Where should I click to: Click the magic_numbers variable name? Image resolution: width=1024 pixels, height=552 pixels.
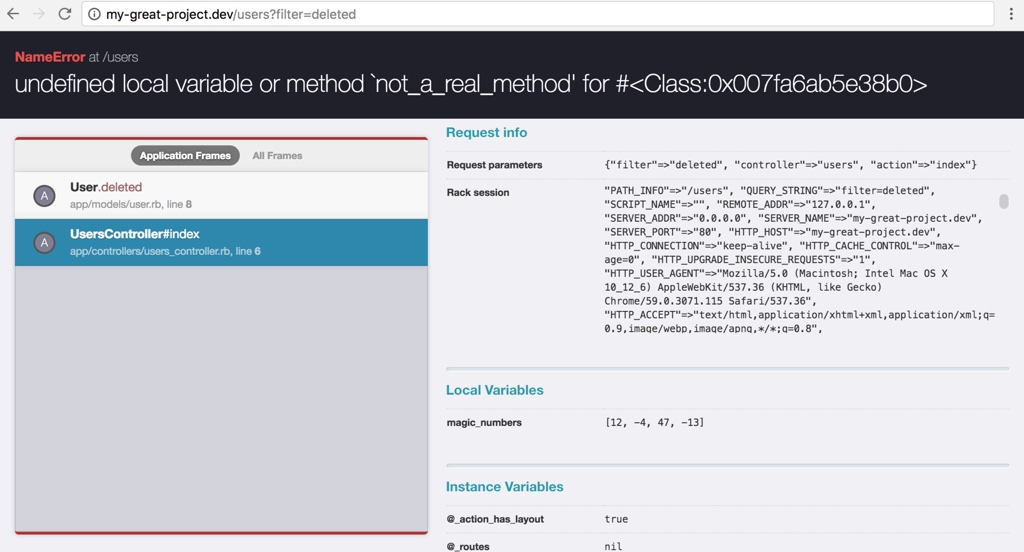pos(484,423)
